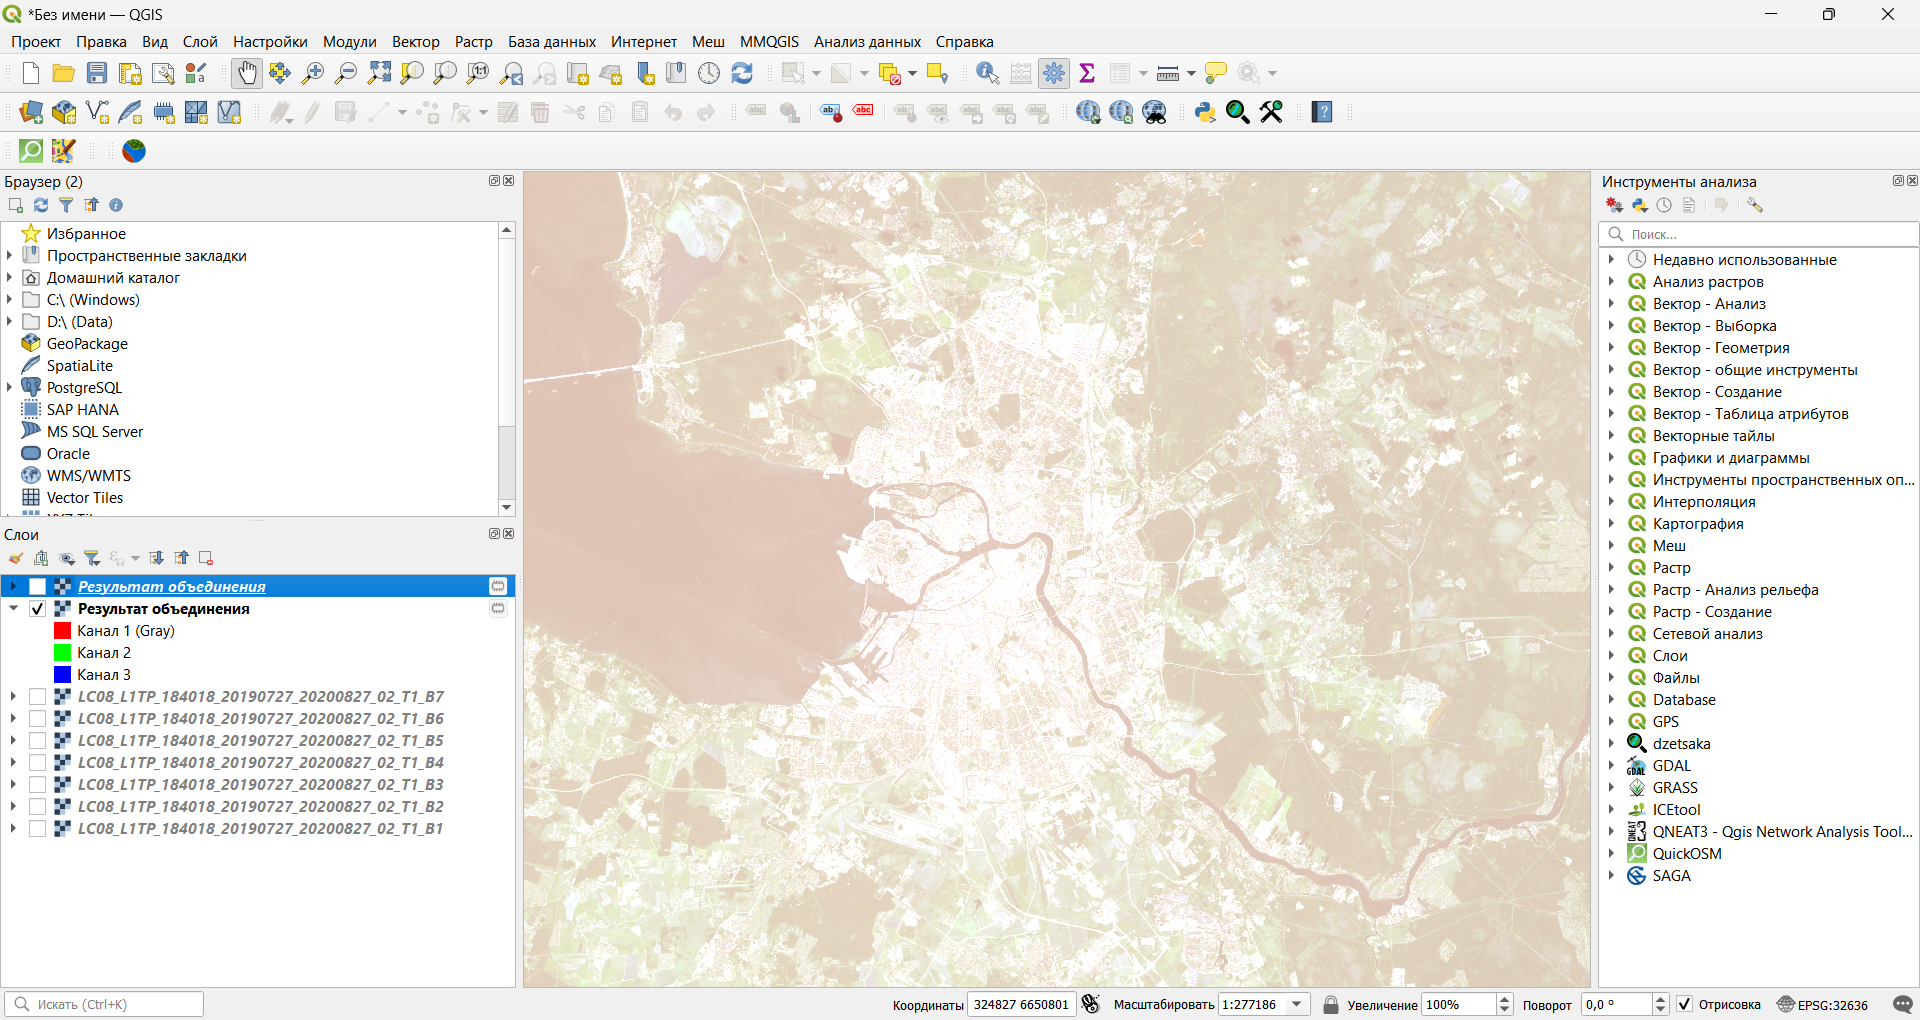This screenshot has height=1020, width=1920.
Task: Open the Вектор menu
Action: click(x=415, y=42)
